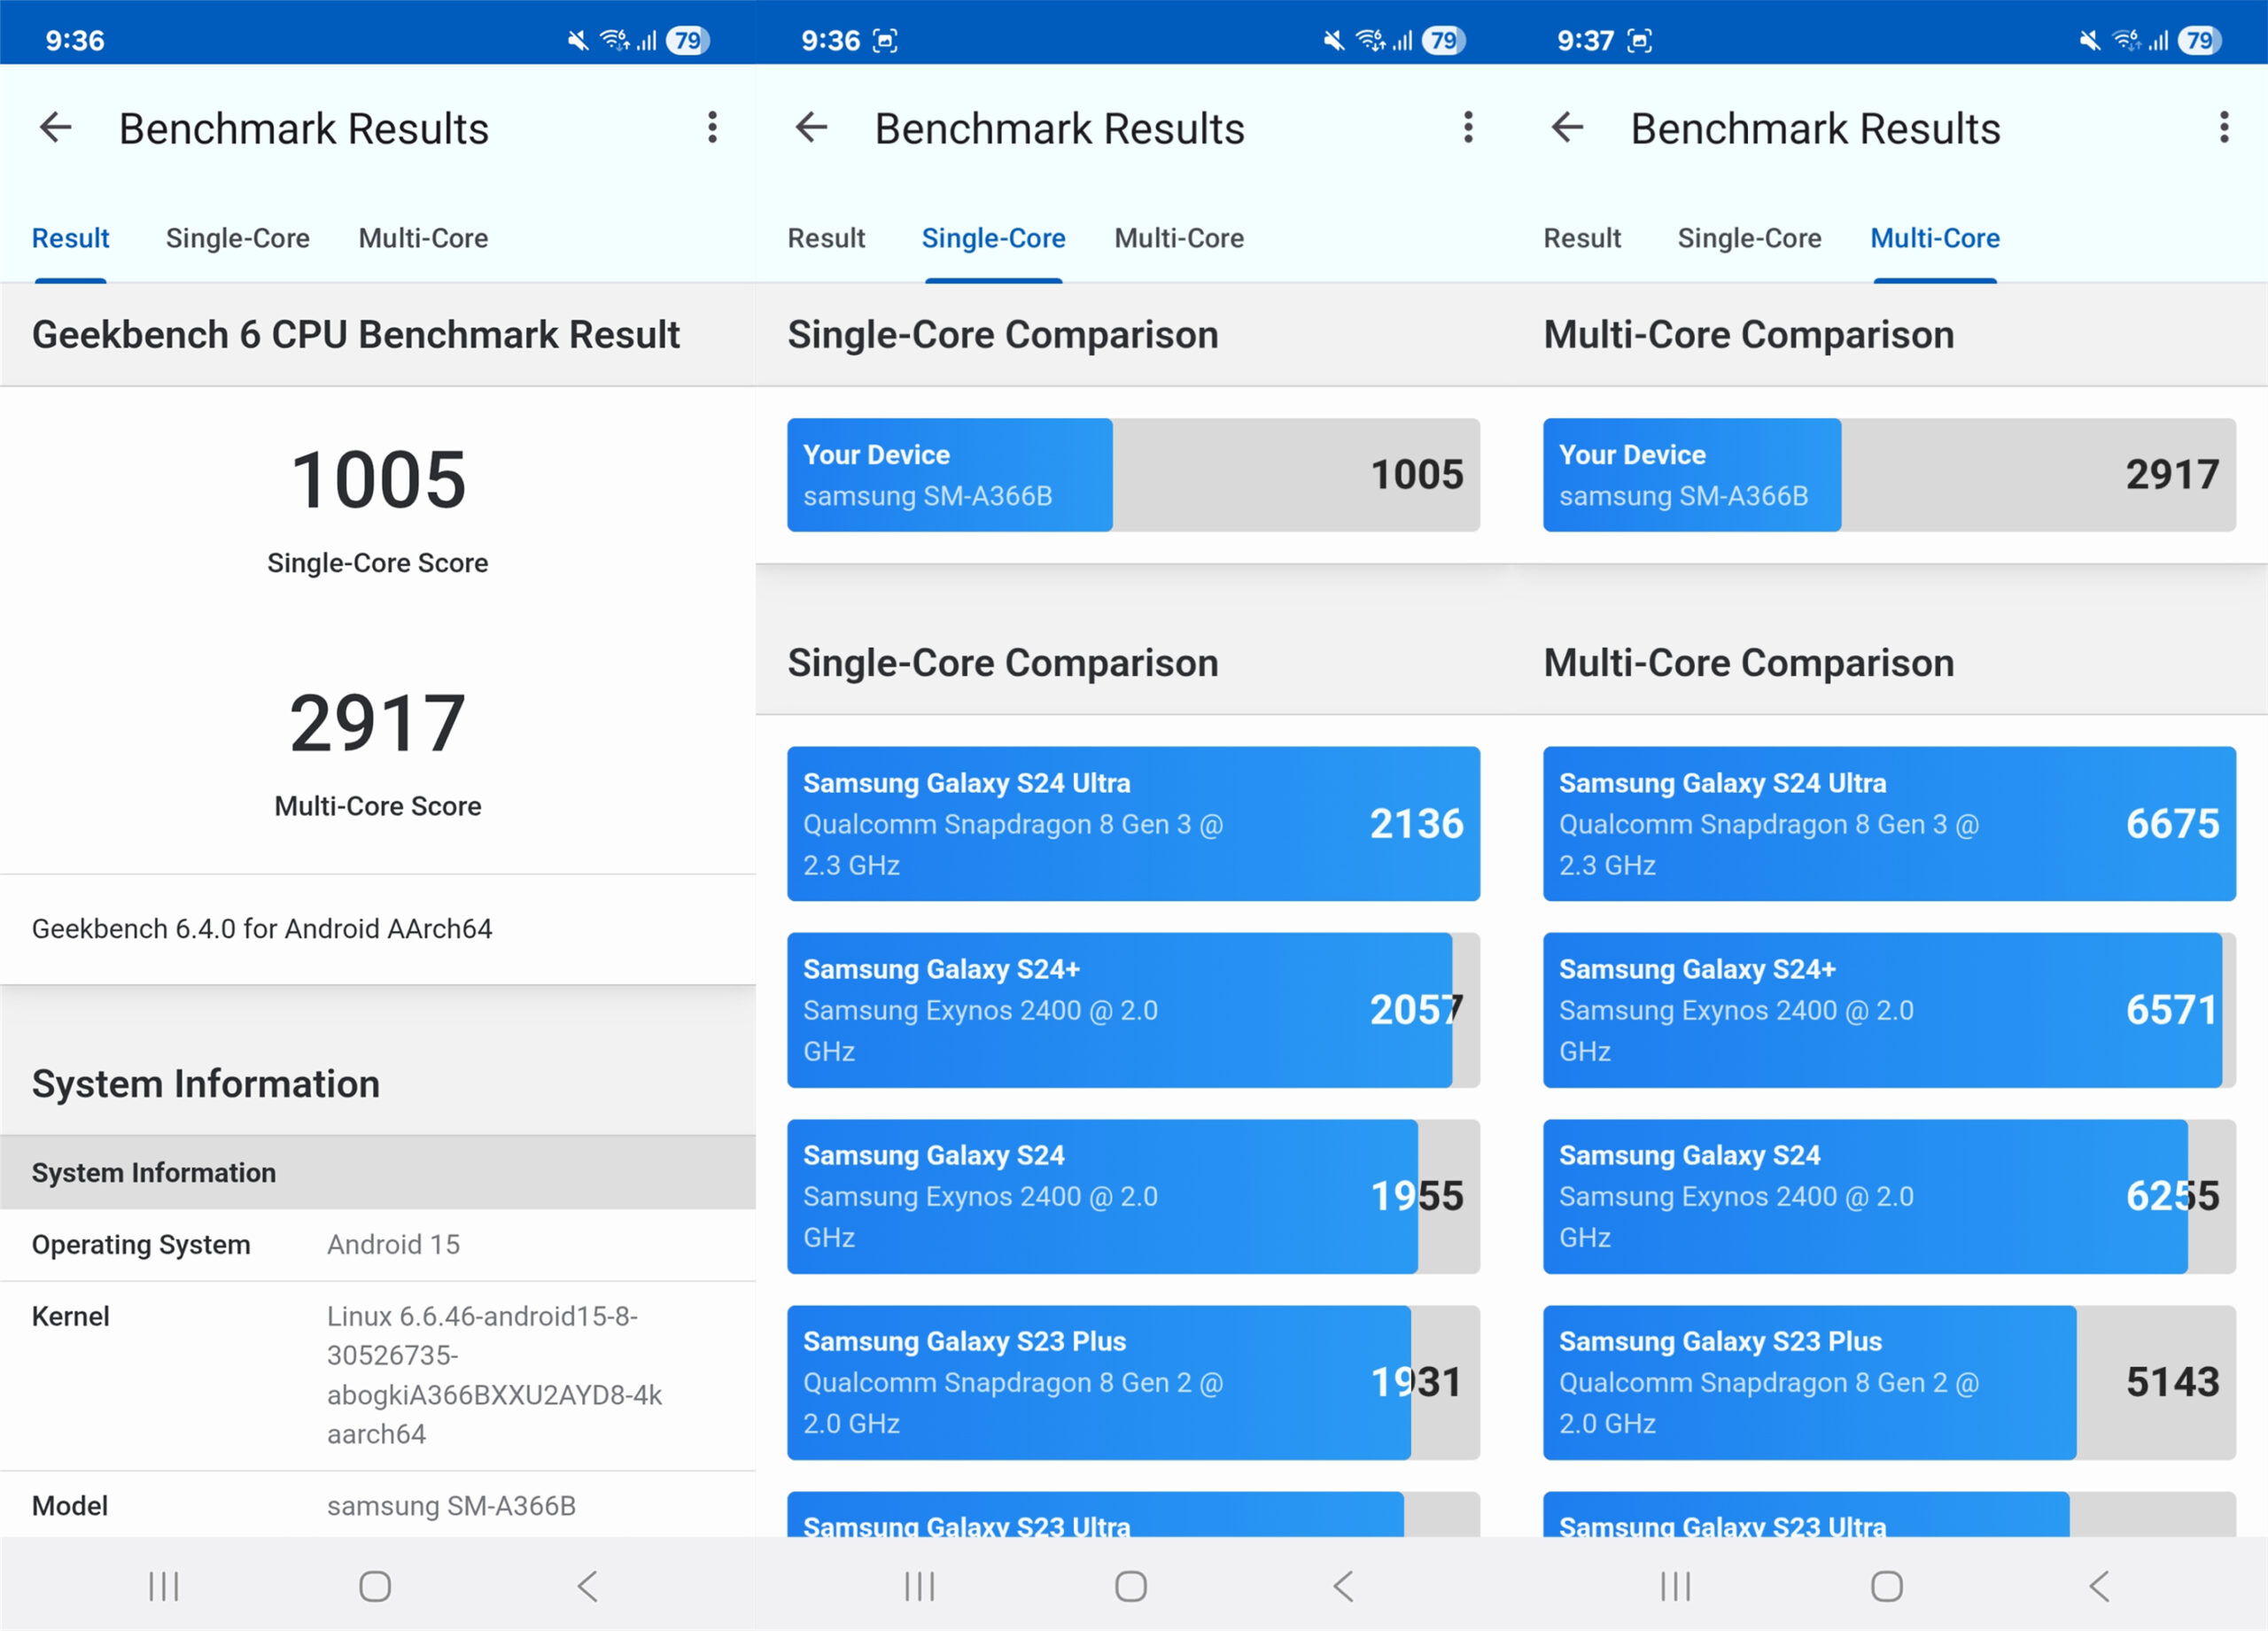Tap the gray System Information subheader row
This screenshot has width=2268, height=1631.
coord(378,1172)
